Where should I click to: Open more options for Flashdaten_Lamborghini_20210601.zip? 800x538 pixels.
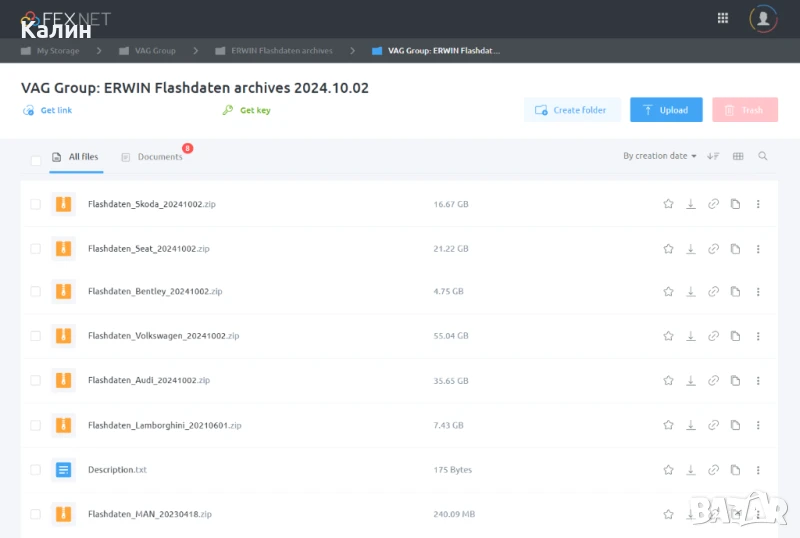coord(758,425)
